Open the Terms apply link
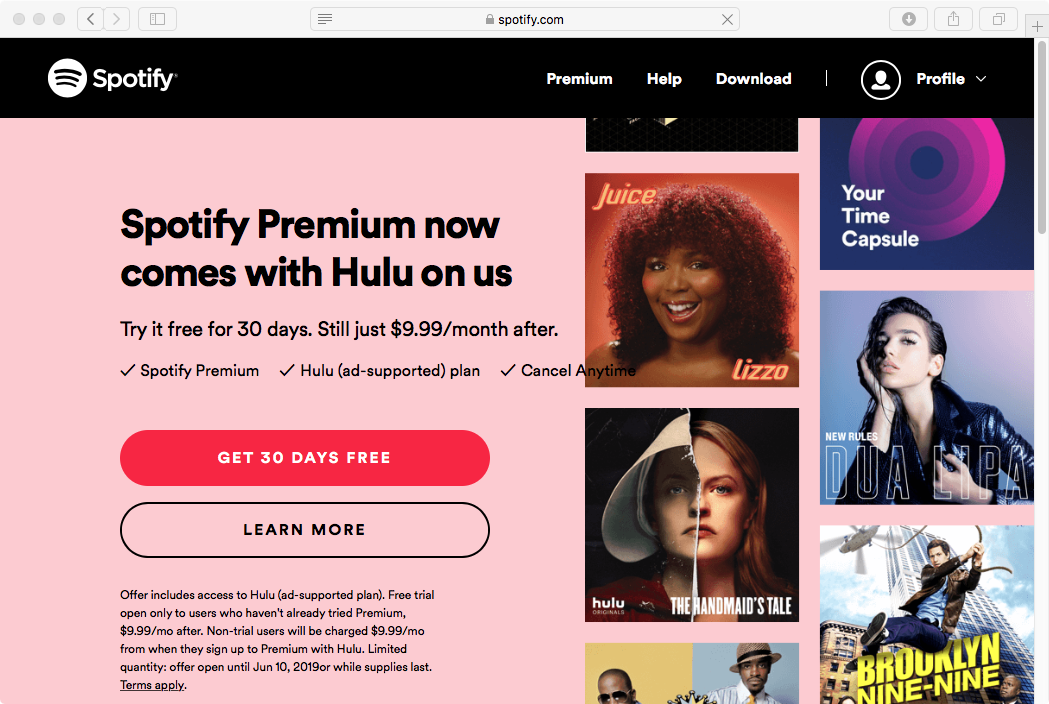The image size is (1049, 704). pos(152,685)
